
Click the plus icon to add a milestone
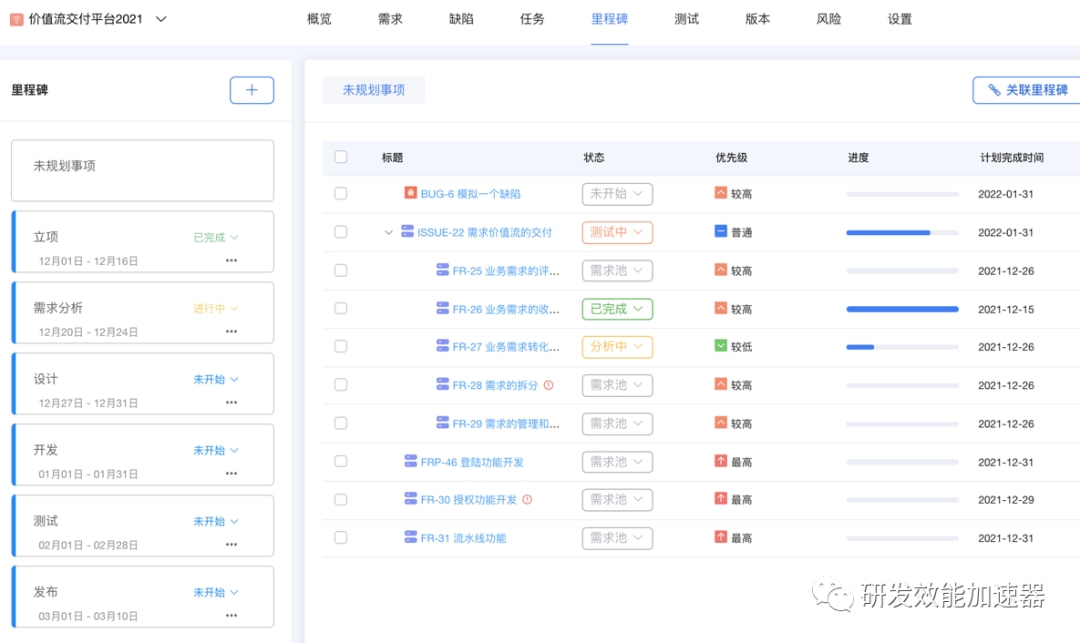(251, 90)
